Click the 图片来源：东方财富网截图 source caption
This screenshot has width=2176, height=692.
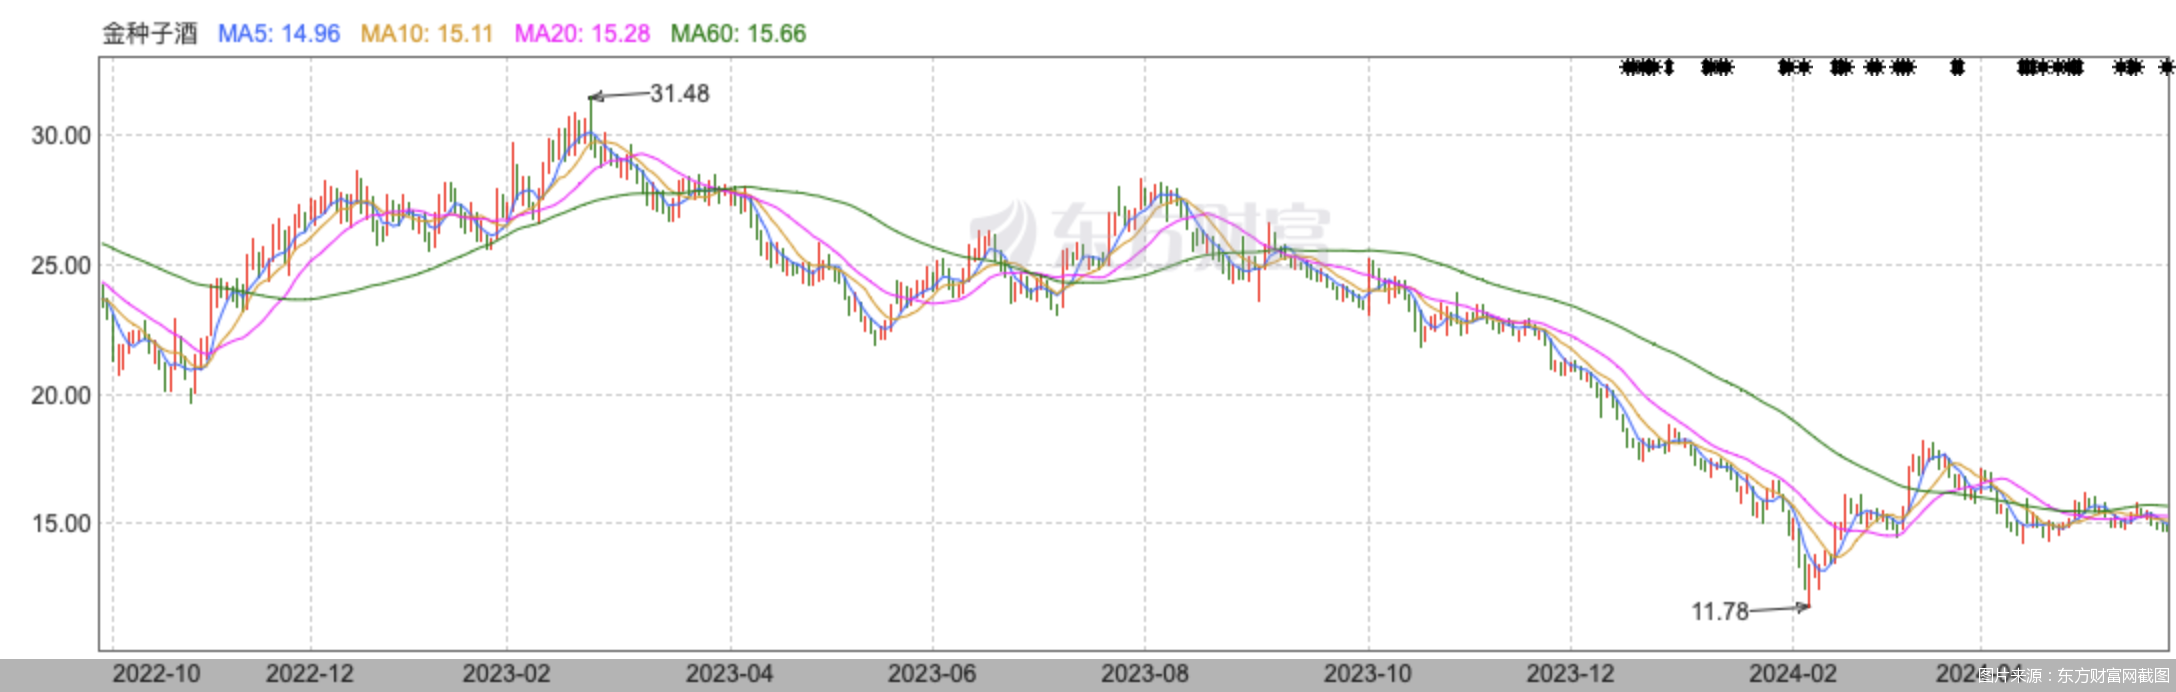click(2074, 676)
